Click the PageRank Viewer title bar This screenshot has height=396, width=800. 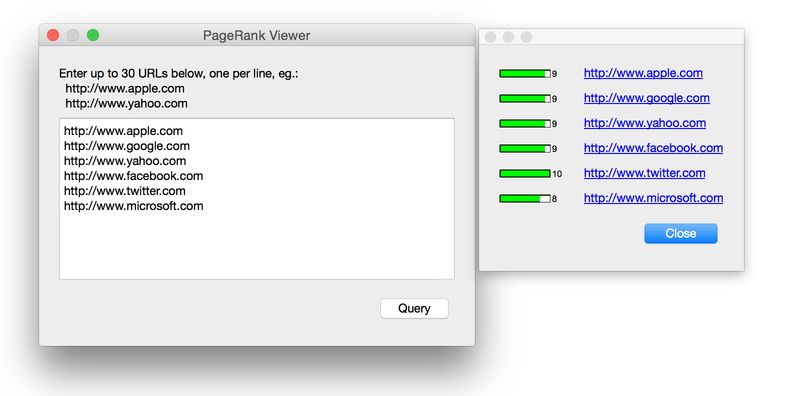pyautogui.click(x=257, y=35)
